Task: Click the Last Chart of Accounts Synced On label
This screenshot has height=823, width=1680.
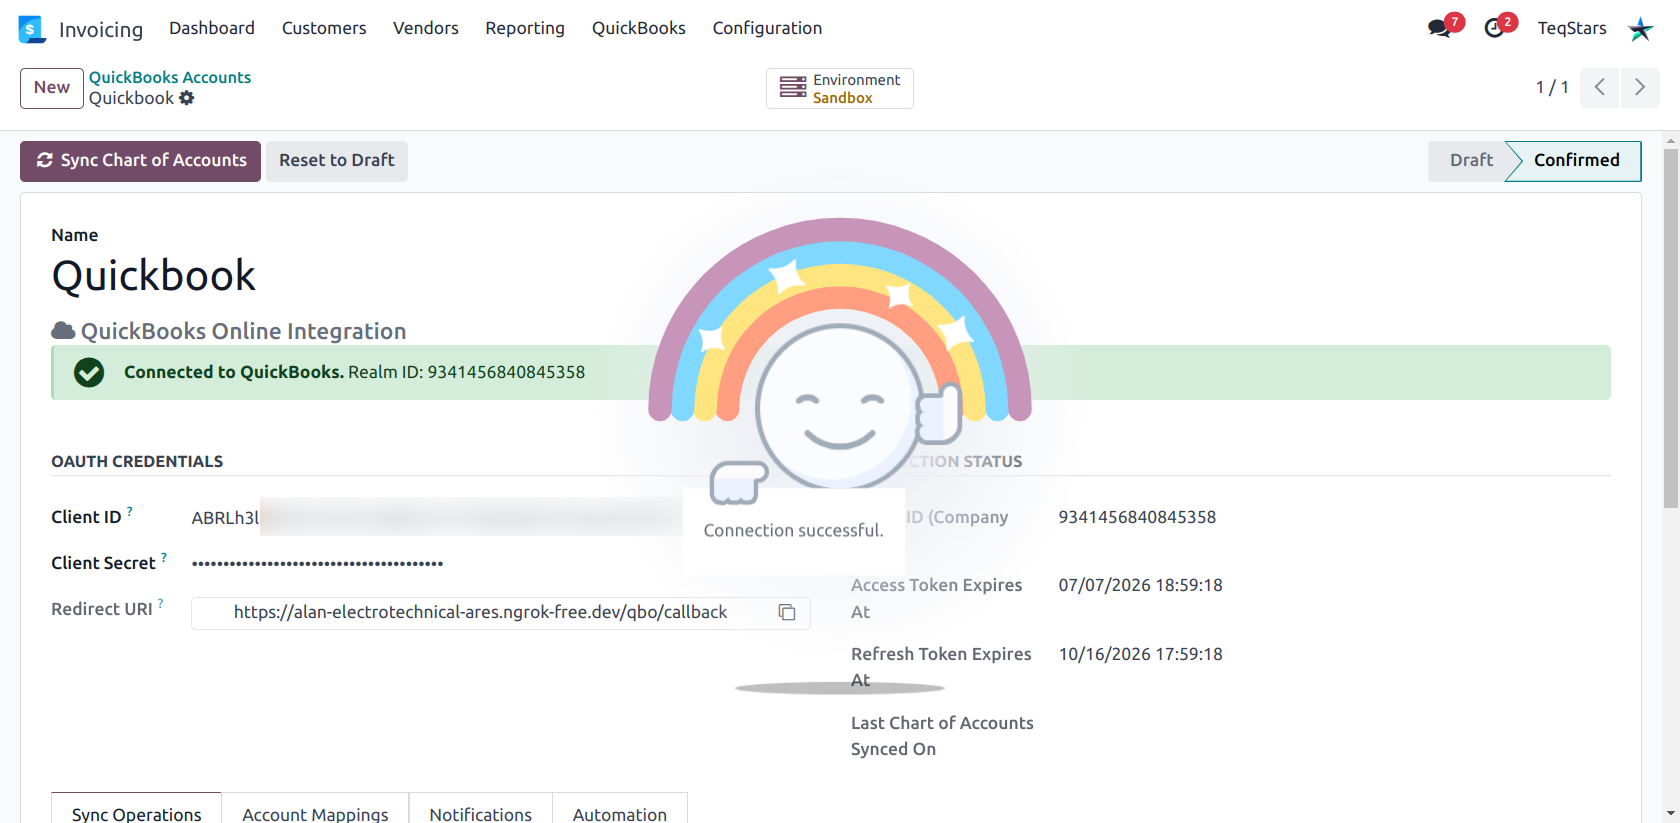Action: click(942, 736)
